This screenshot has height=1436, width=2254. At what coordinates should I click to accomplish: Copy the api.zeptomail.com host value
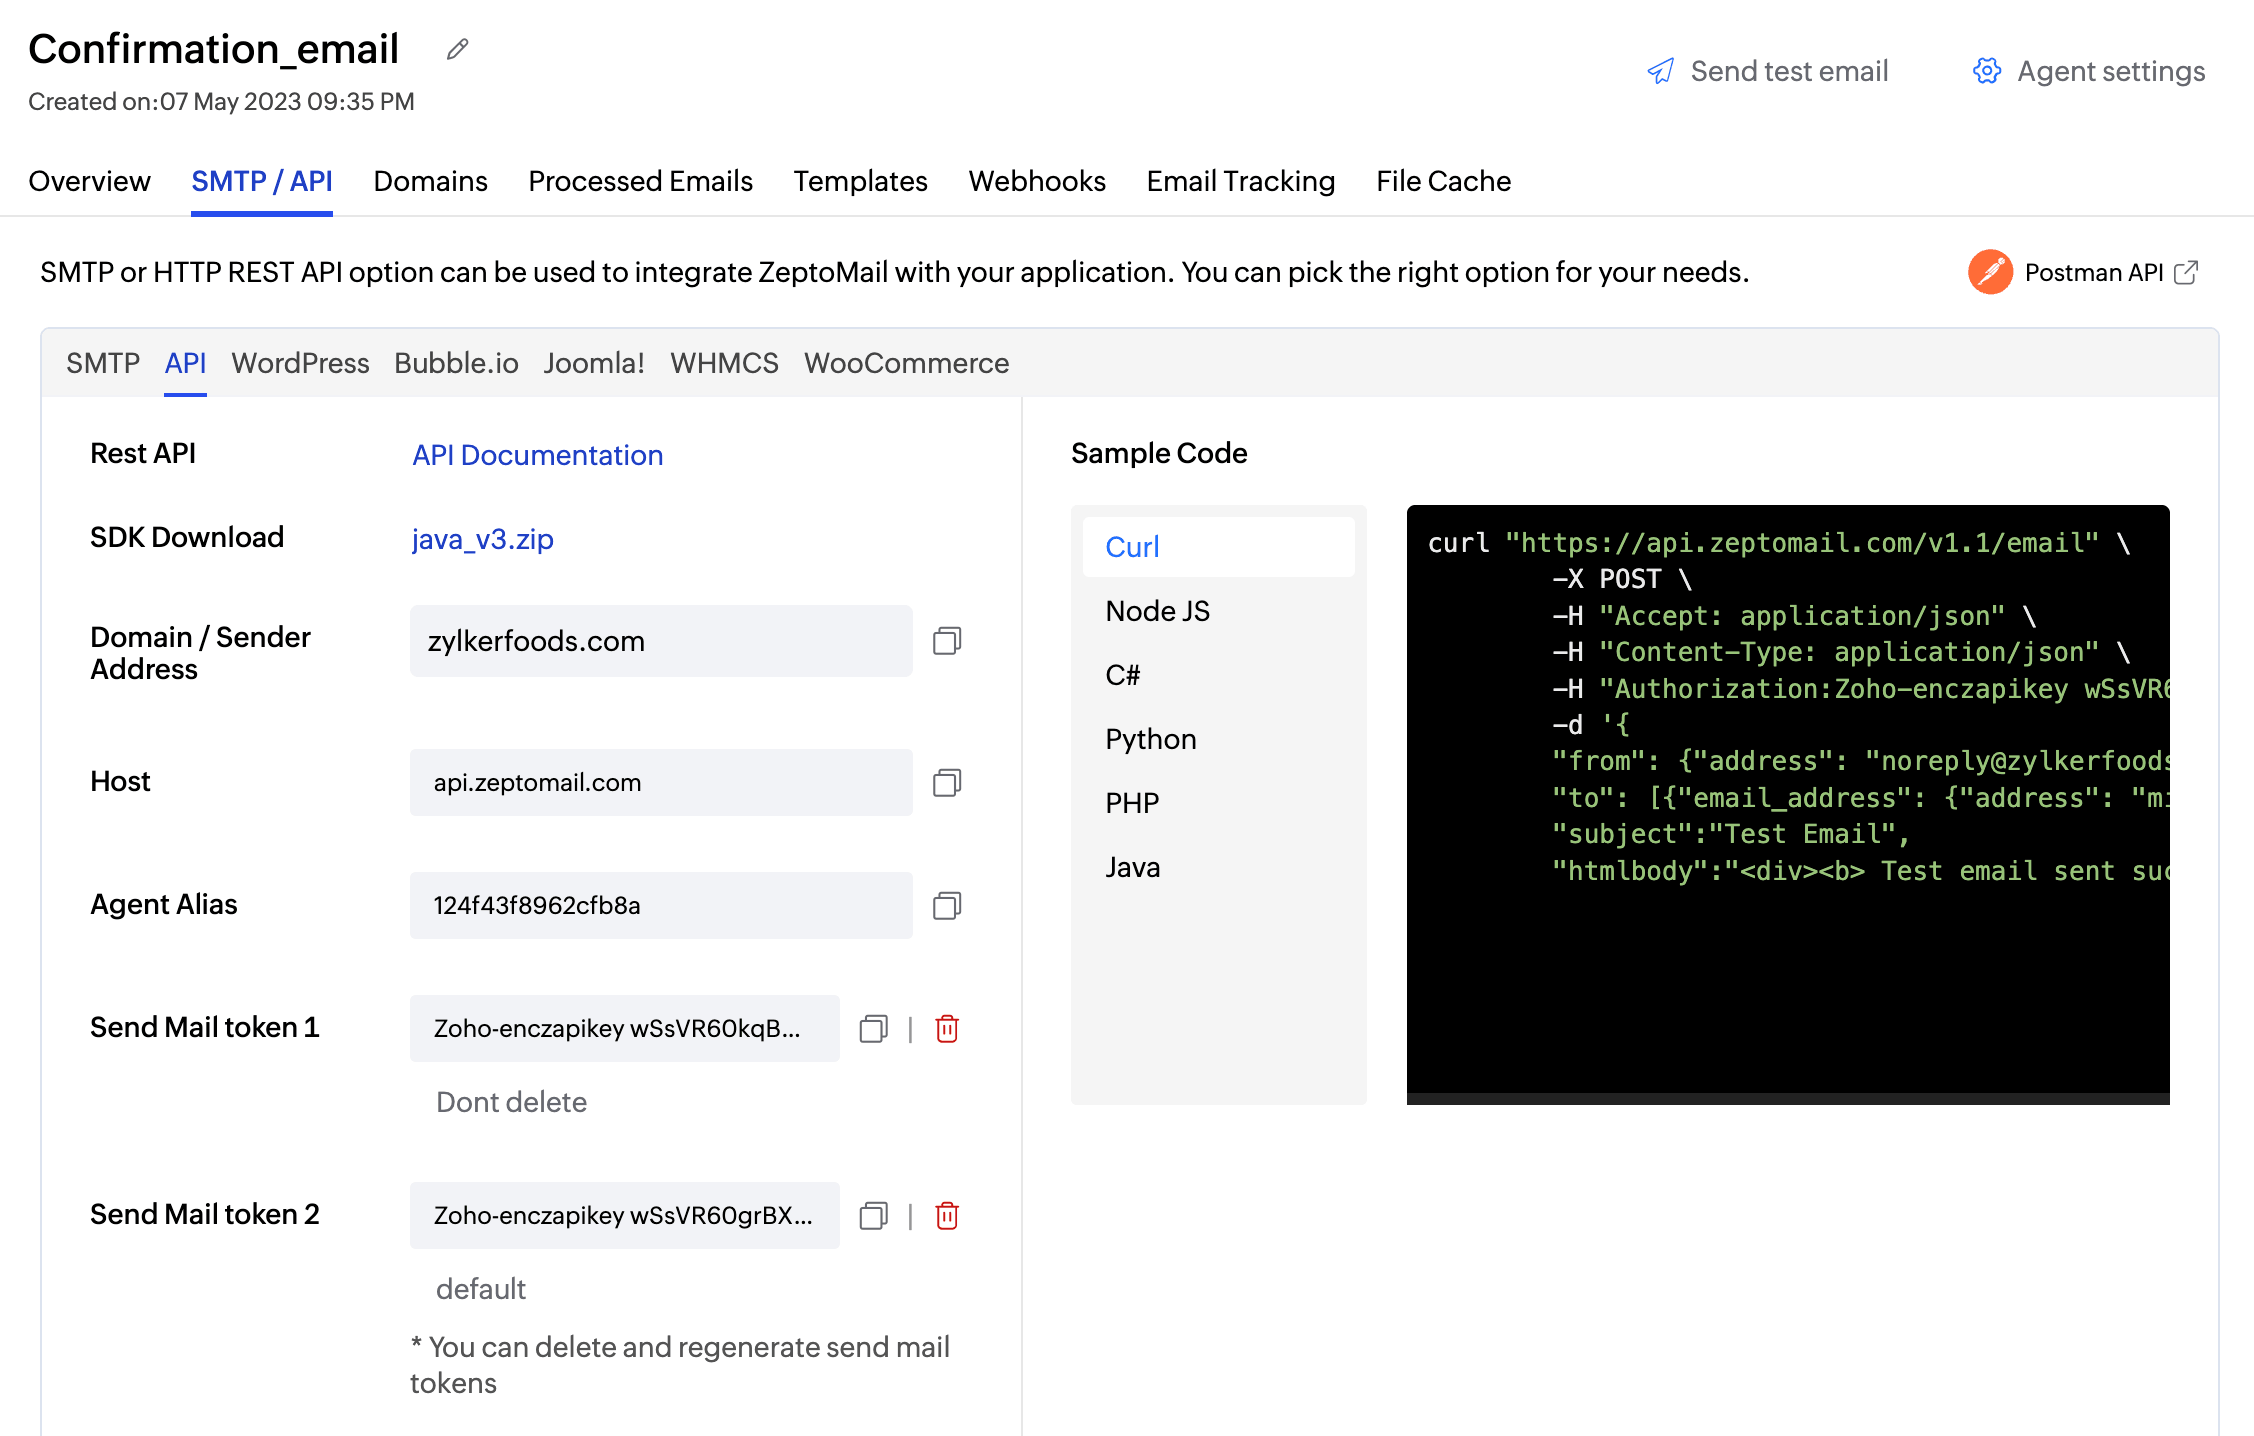tap(947, 783)
